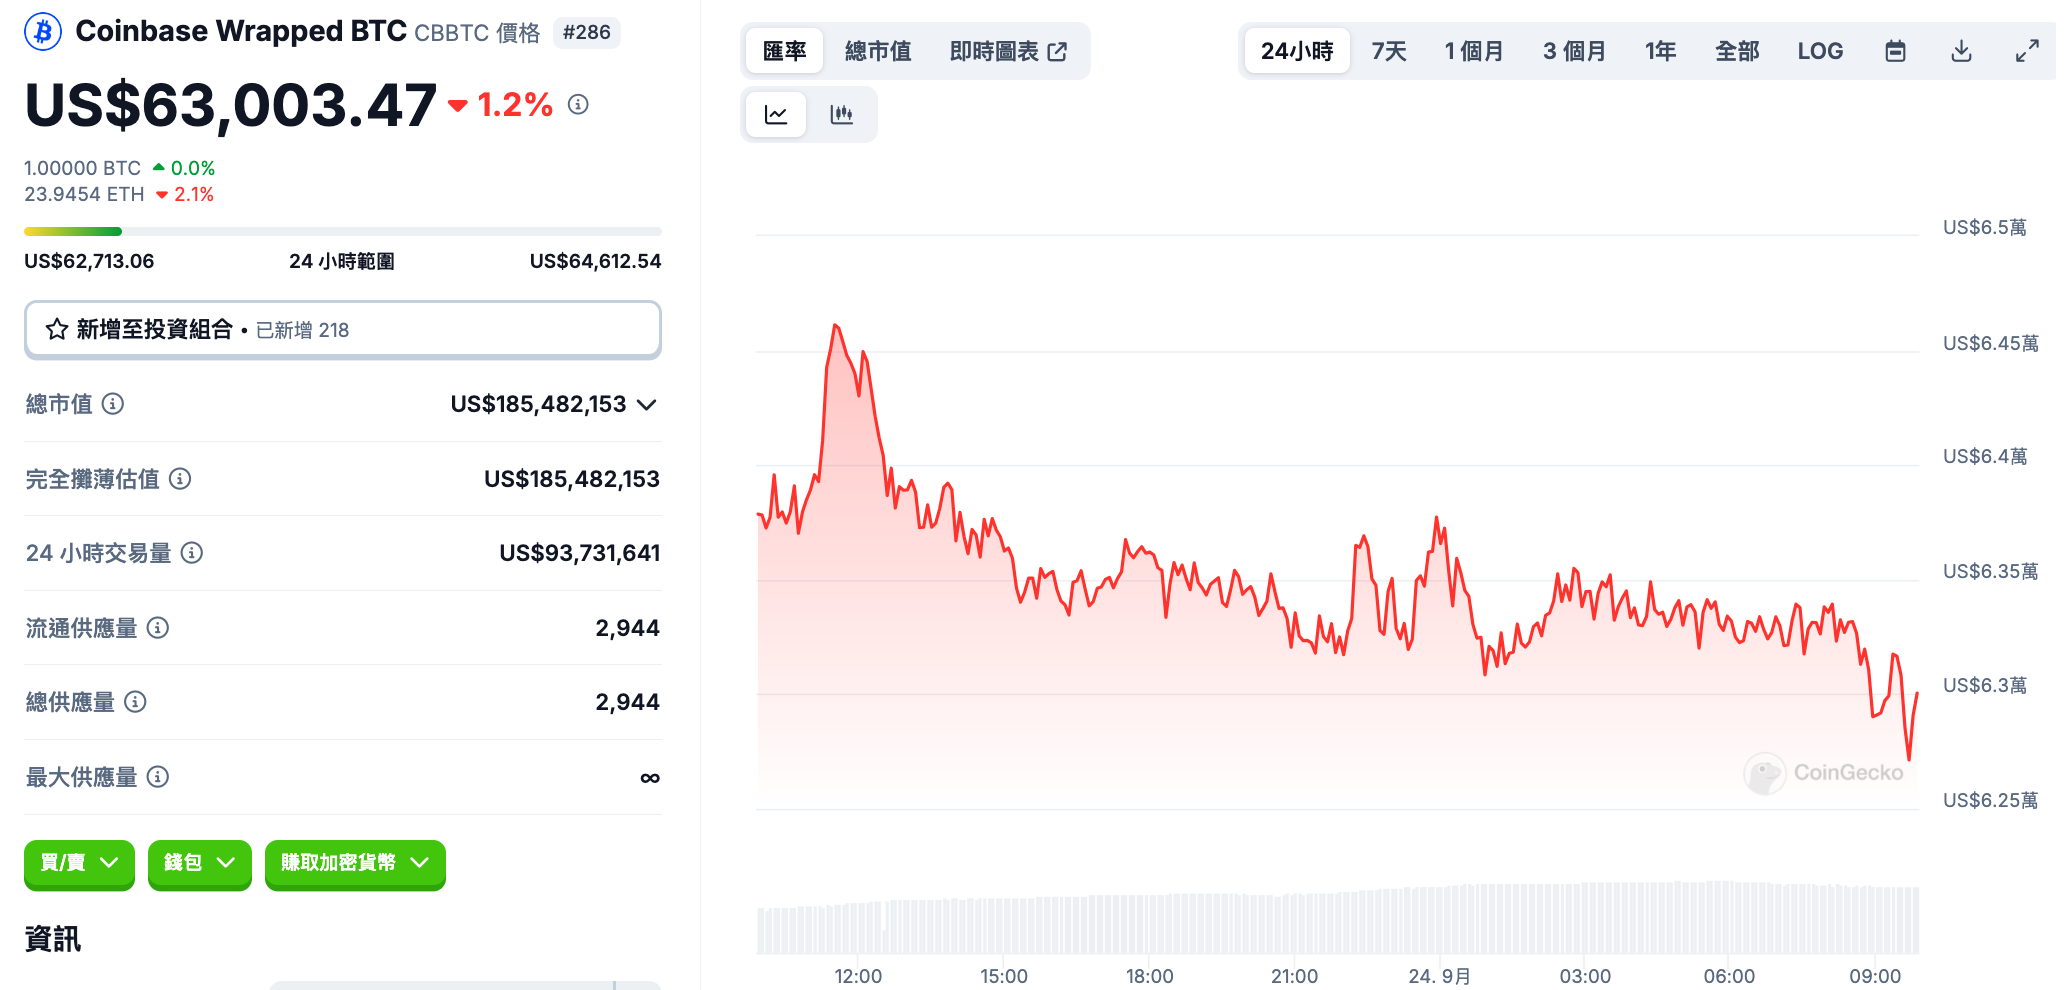Show info for 24 小時交易量
Screen dimensions: 2064x990
(x=192, y=553)
